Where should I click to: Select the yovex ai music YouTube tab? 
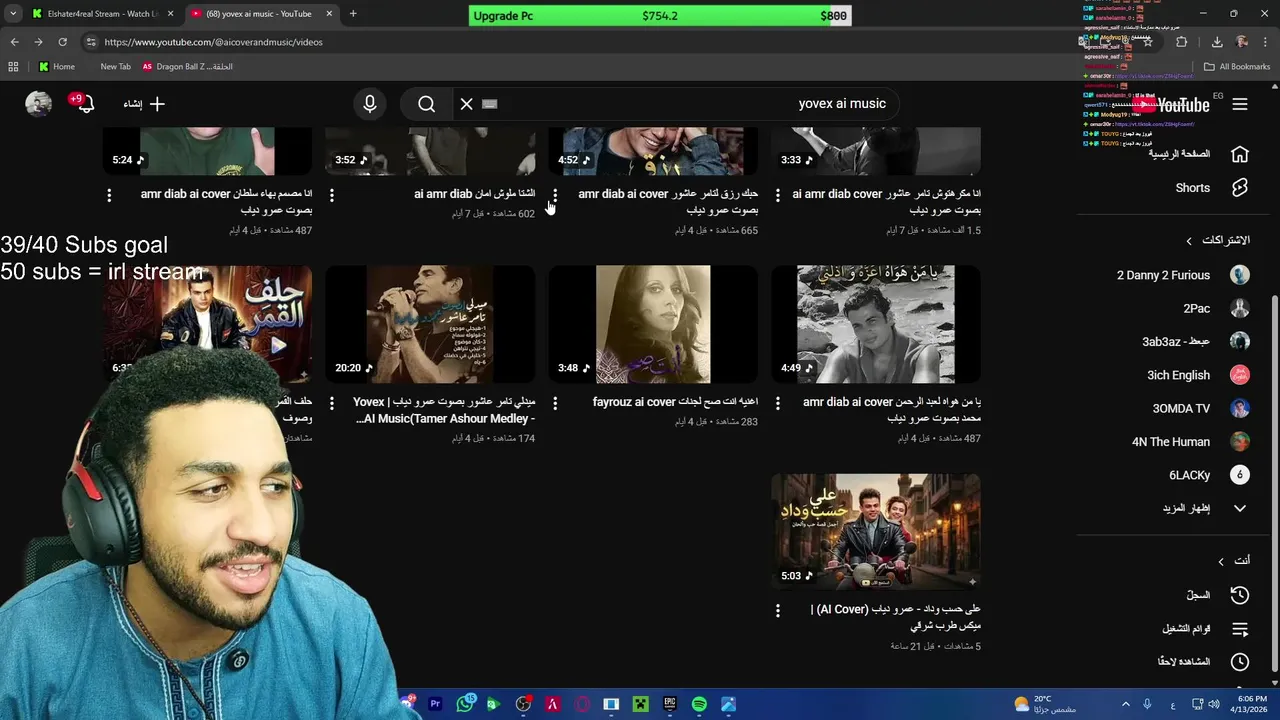click(x=258, y=14)
